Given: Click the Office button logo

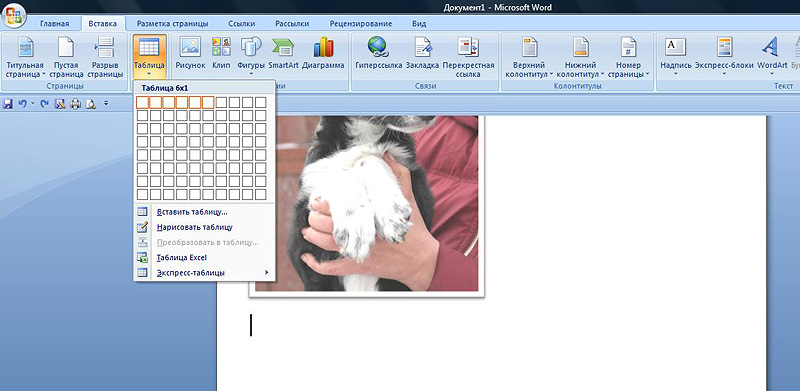Looking at the screenshot, I should pos(14,15).
